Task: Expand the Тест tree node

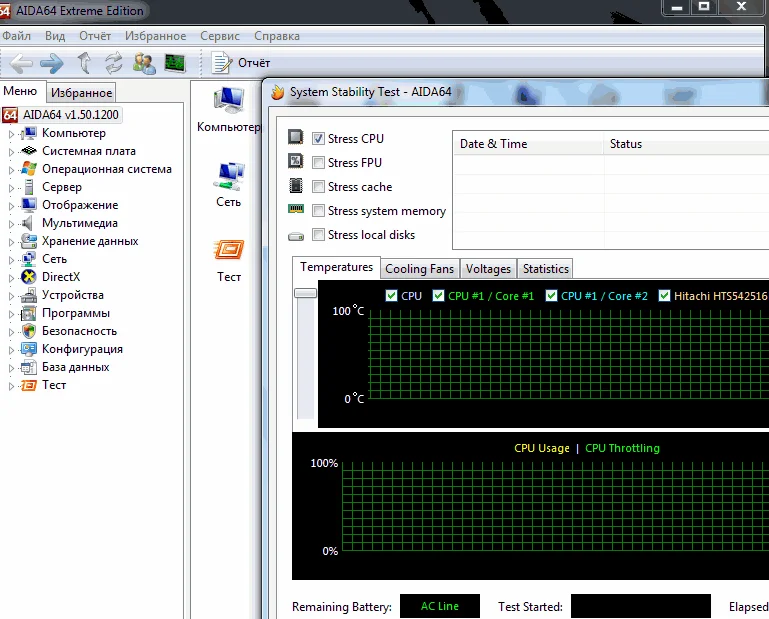Action: [11, 386]
